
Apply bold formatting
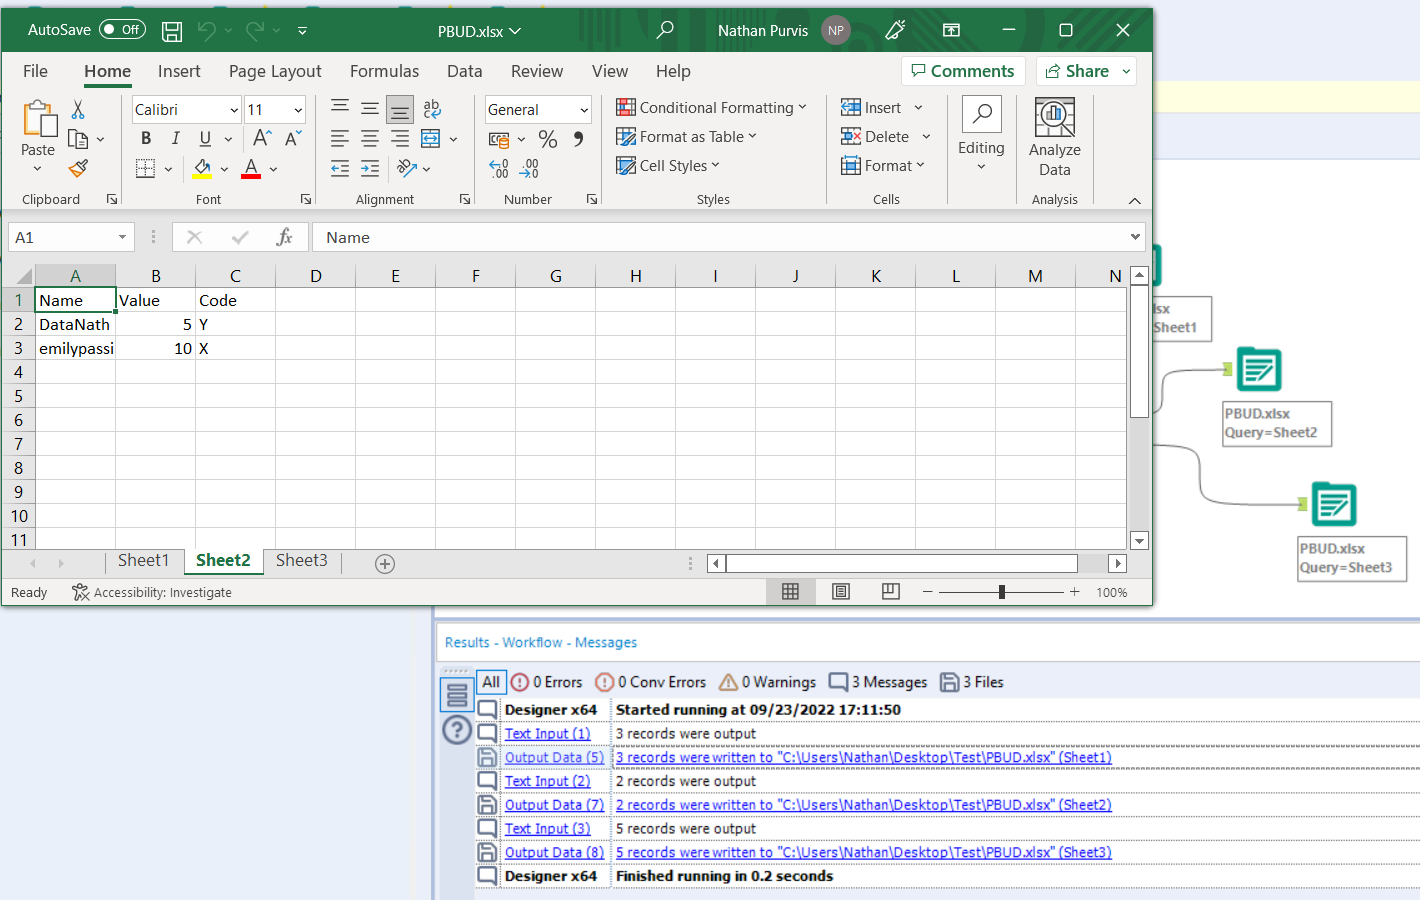point(145,138)
